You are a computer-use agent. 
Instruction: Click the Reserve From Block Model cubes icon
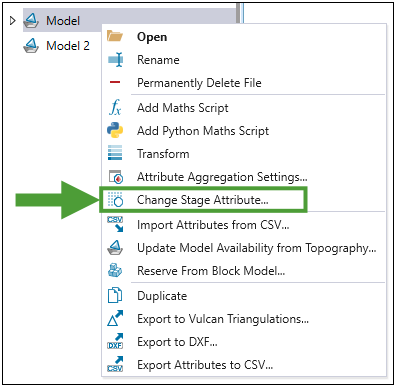click(x=115, y=270)
